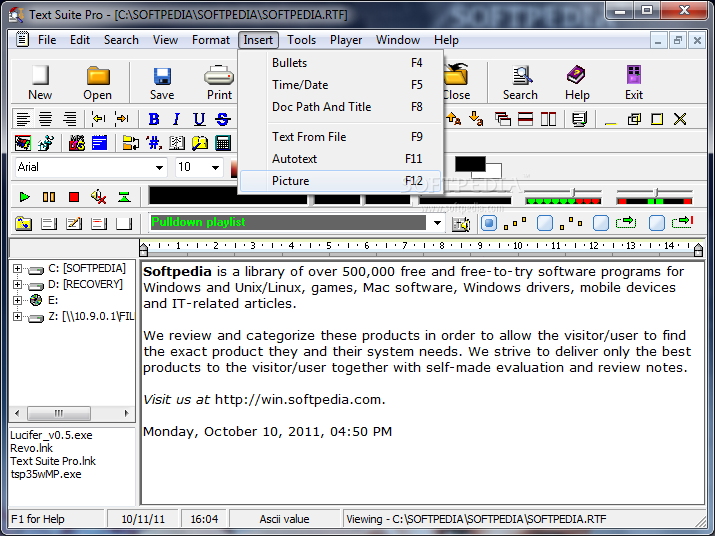Click the tile windows horizontally icon
The width and height of the screenshot is (715, 536).
(x=525, y=120)
